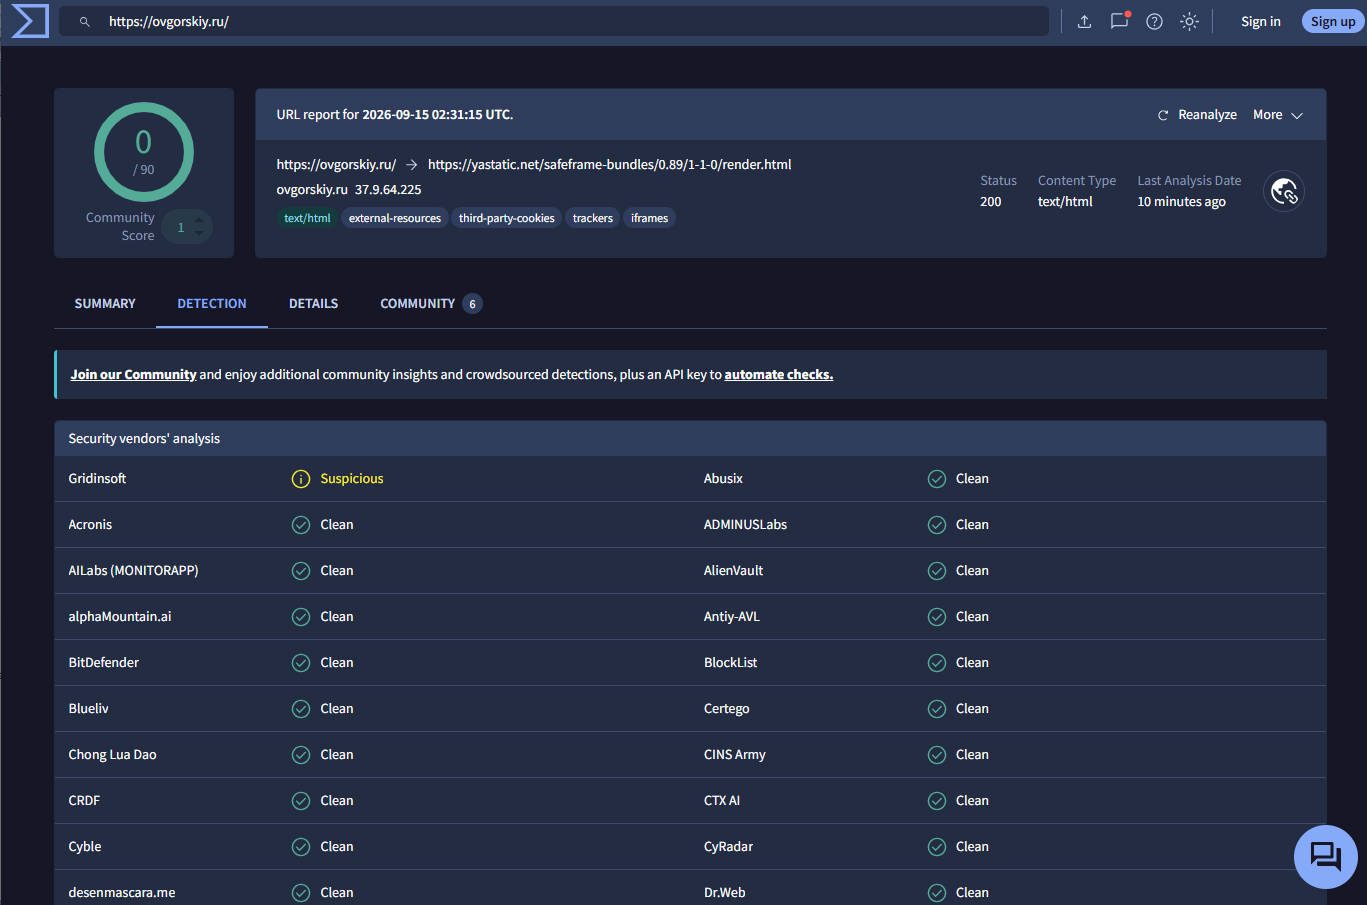Downvote the community score with the down arrow
This screenshot has width=1367, height=905.
point(198,235)
